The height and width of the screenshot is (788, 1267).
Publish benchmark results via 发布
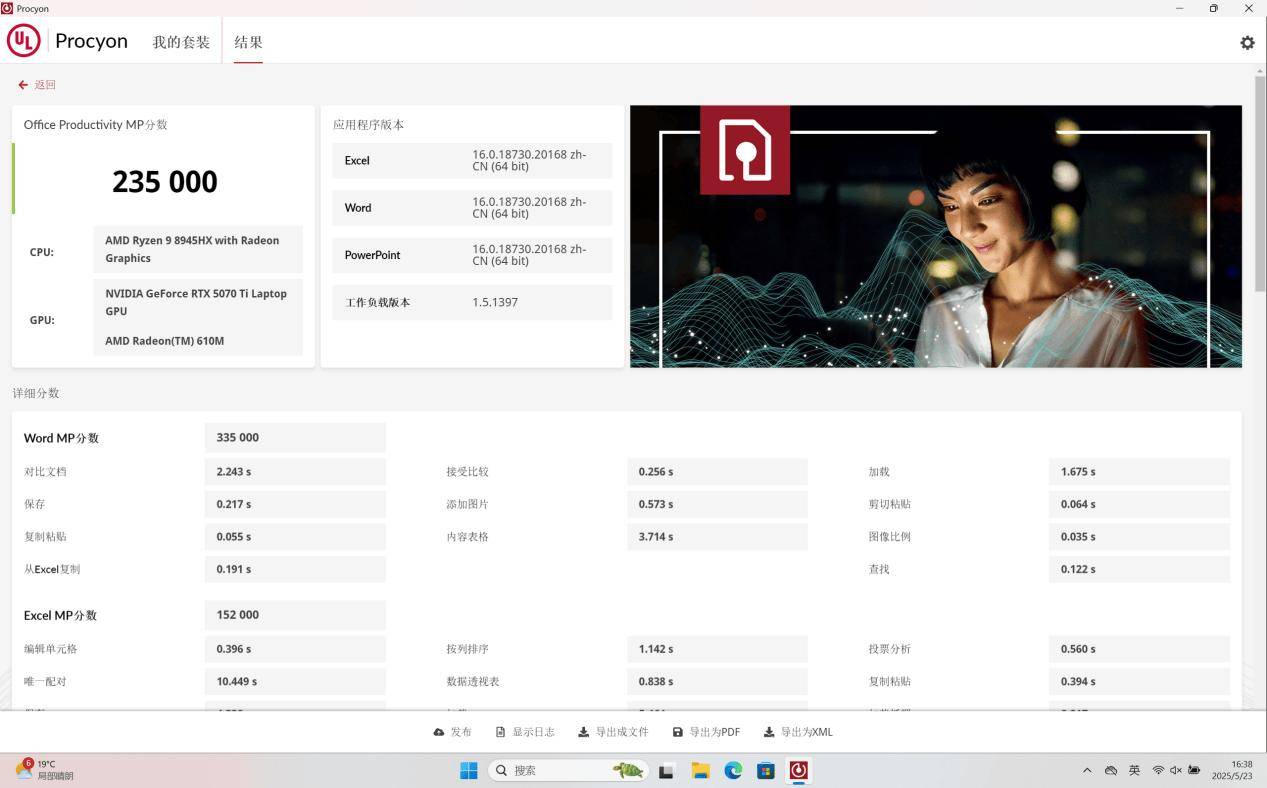point(459,731)
